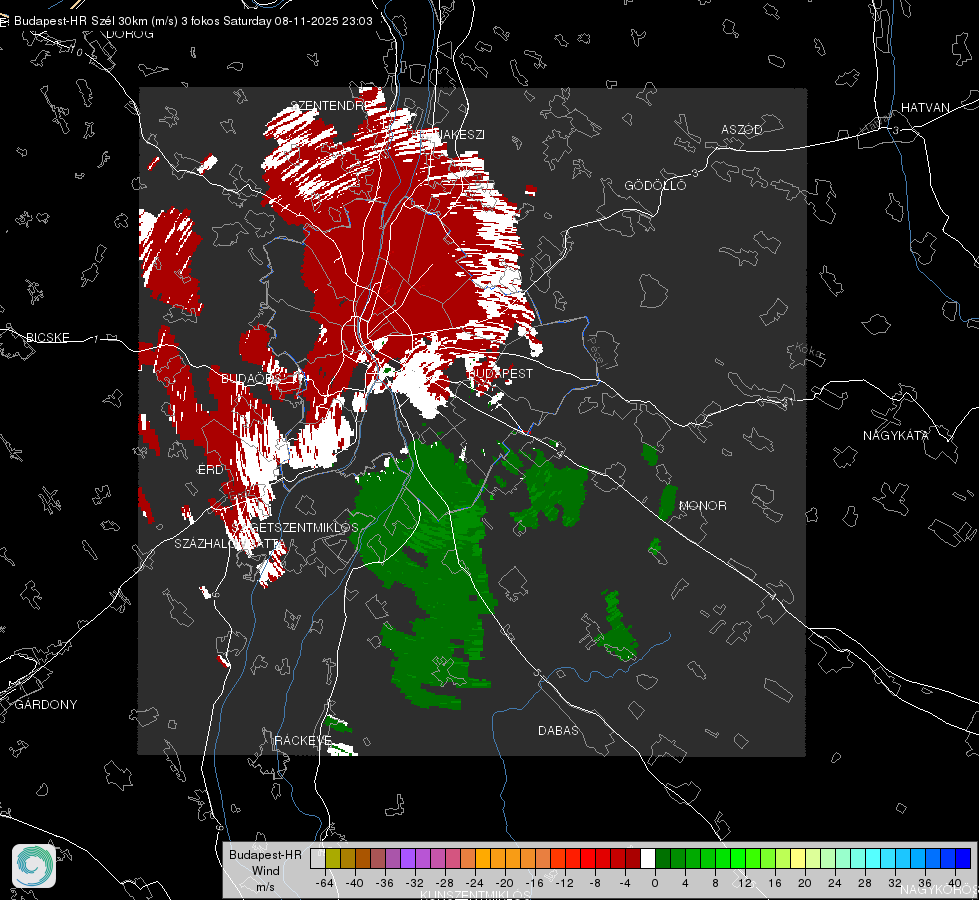
Task: Click the light gray swatch at the legend's left end
Action: point(317,858)
